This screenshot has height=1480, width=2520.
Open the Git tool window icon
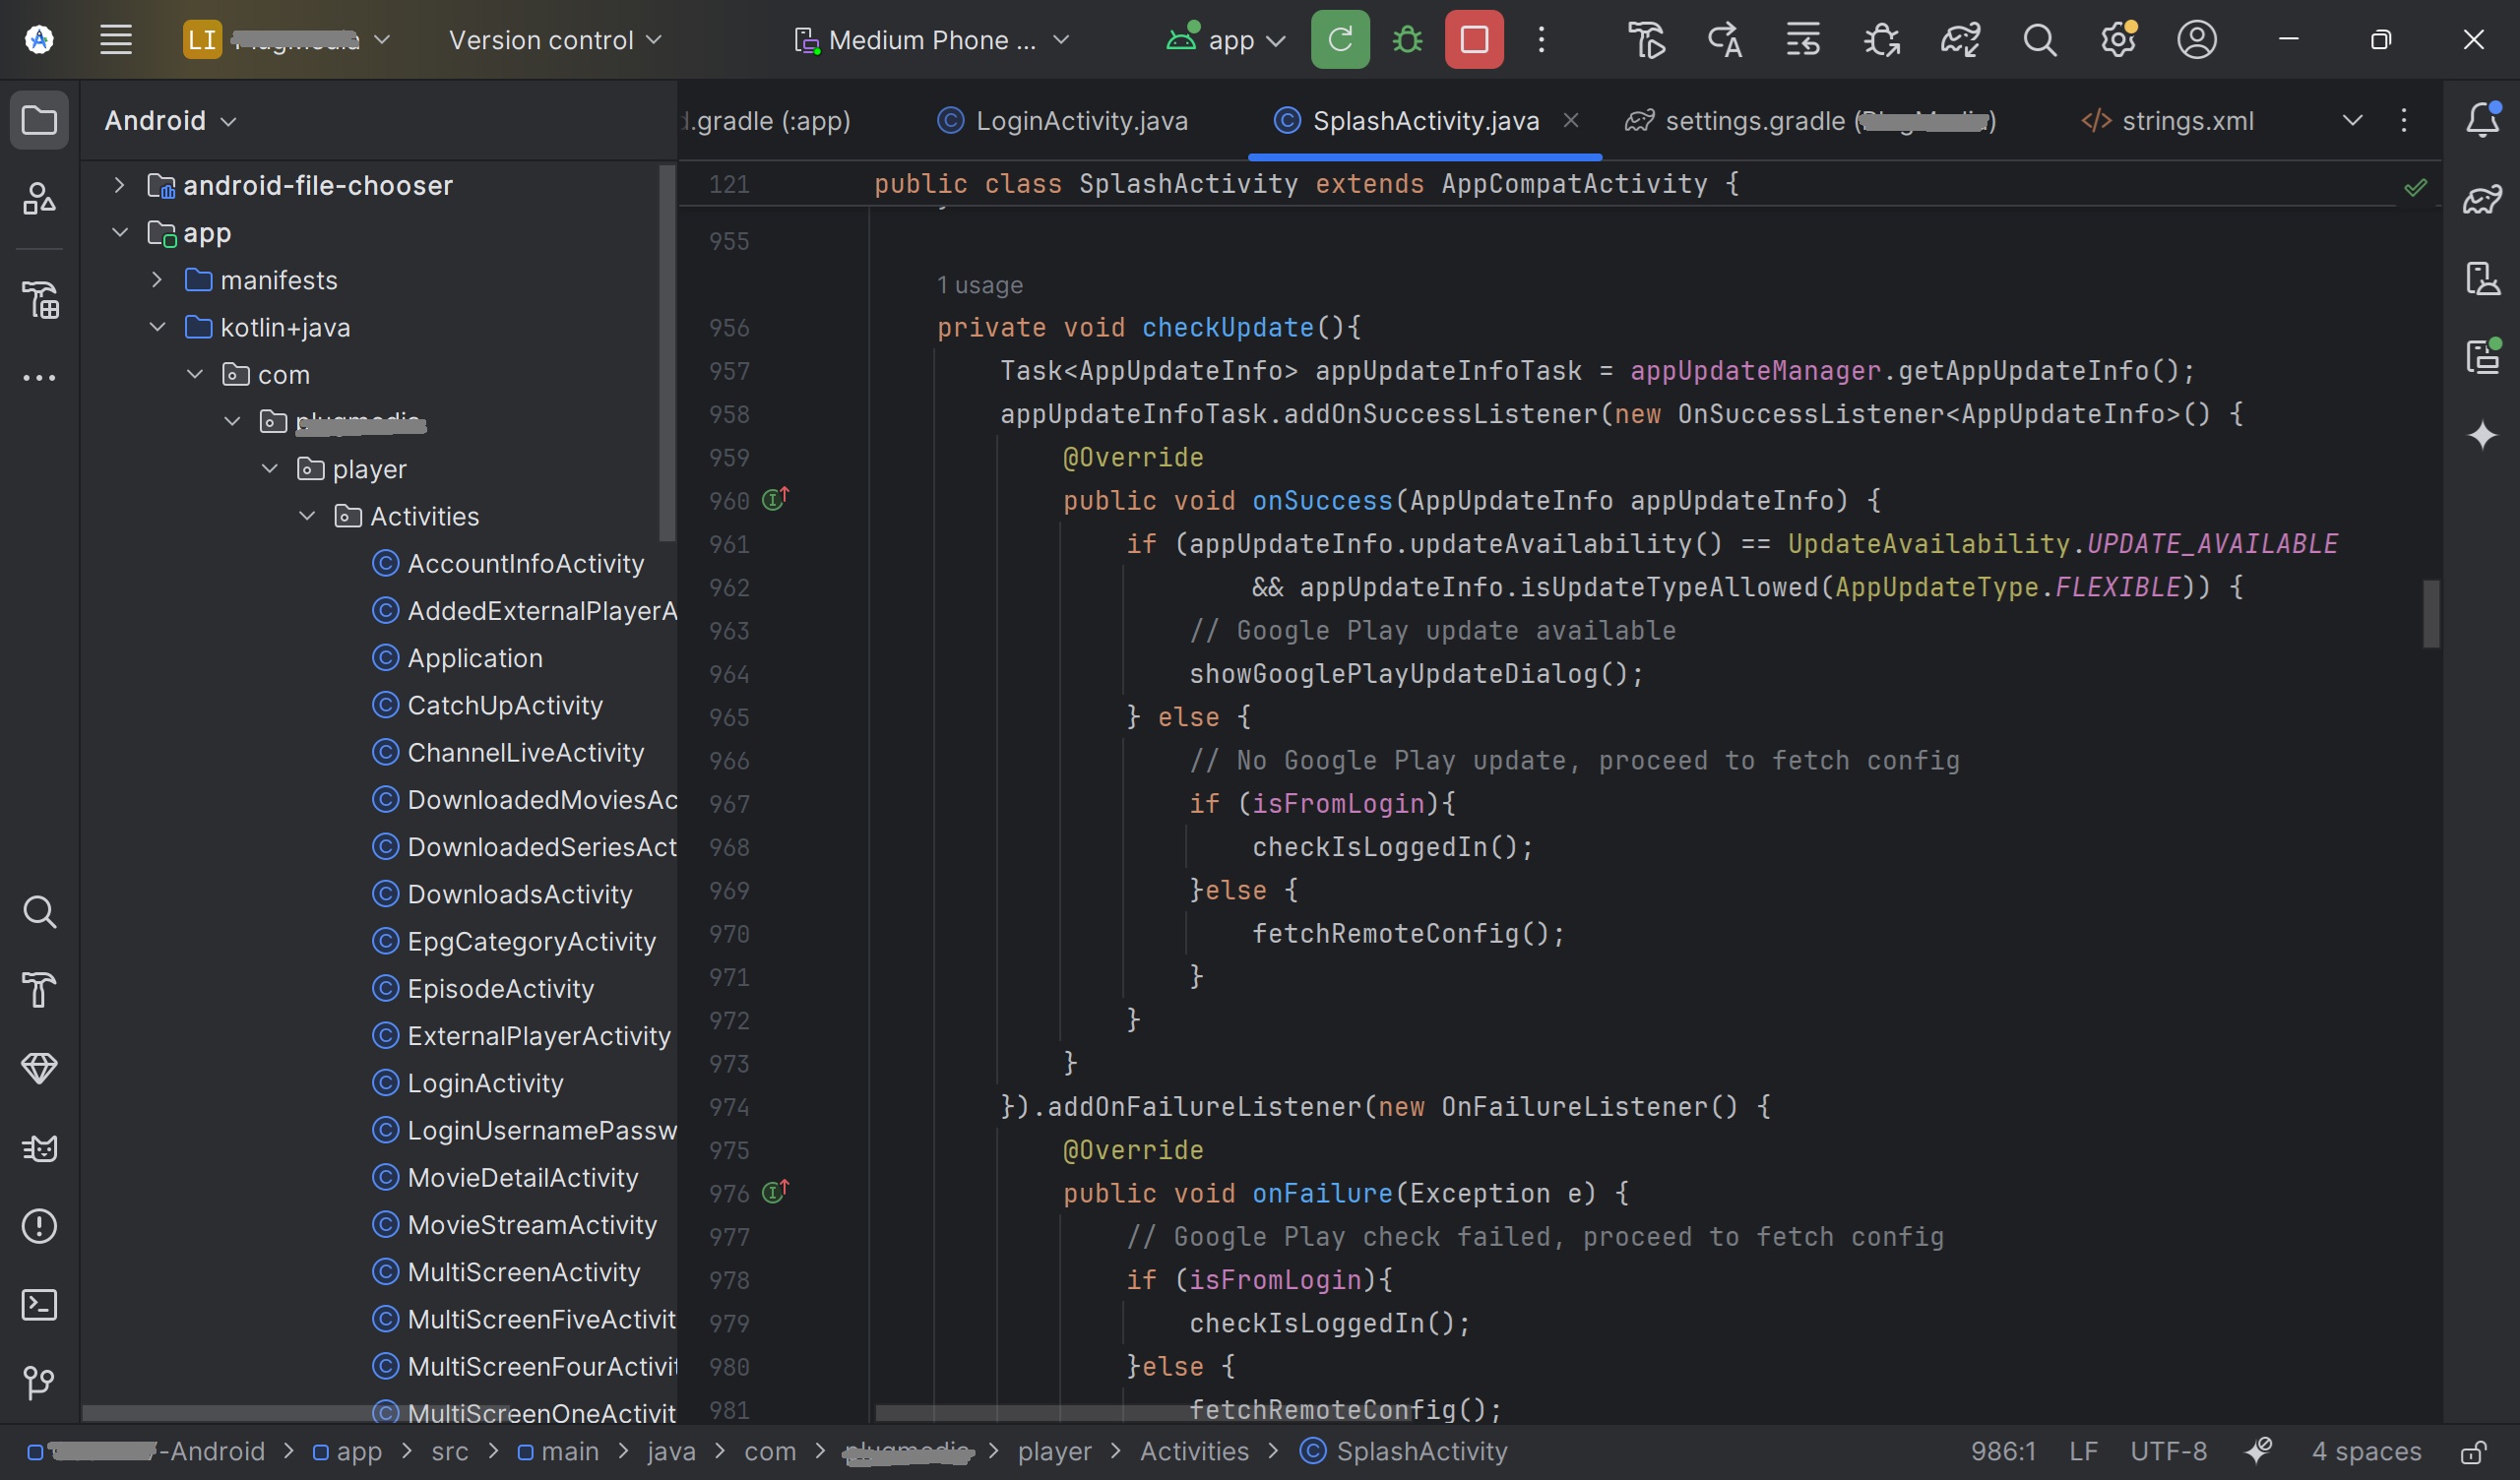coord(39,1382)
